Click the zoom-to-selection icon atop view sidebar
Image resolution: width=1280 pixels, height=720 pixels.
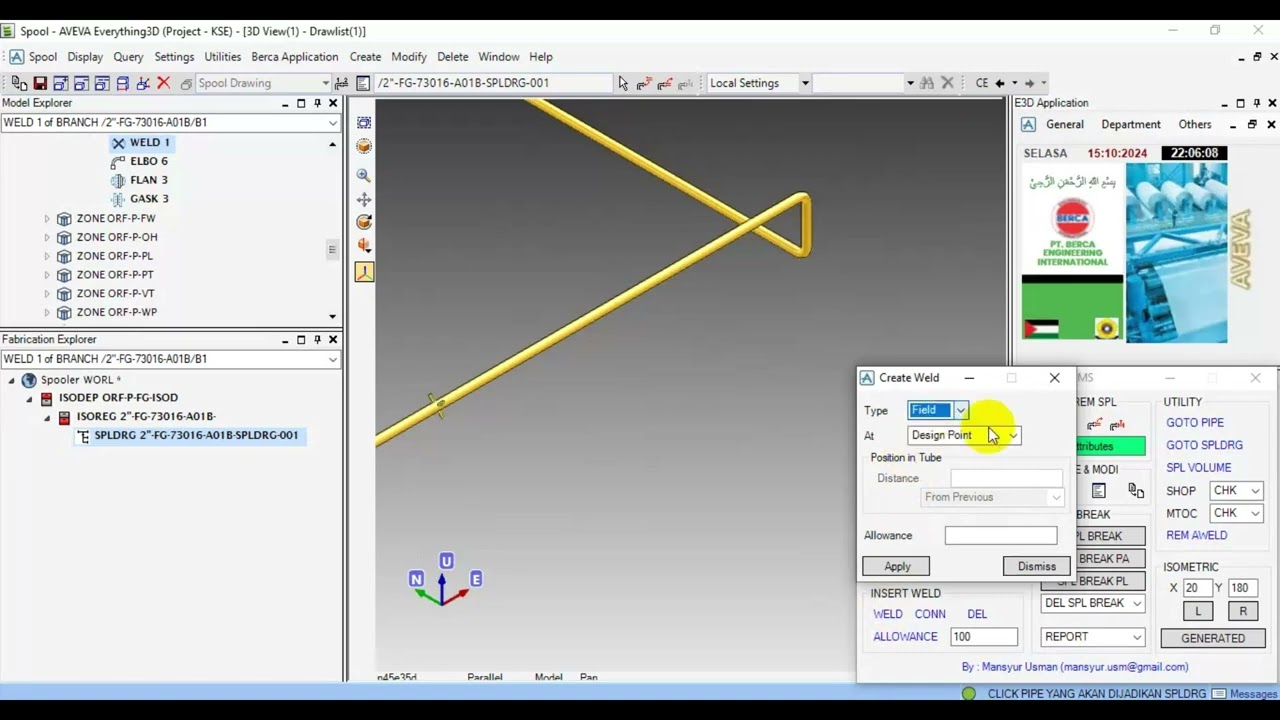click(364, 123)
